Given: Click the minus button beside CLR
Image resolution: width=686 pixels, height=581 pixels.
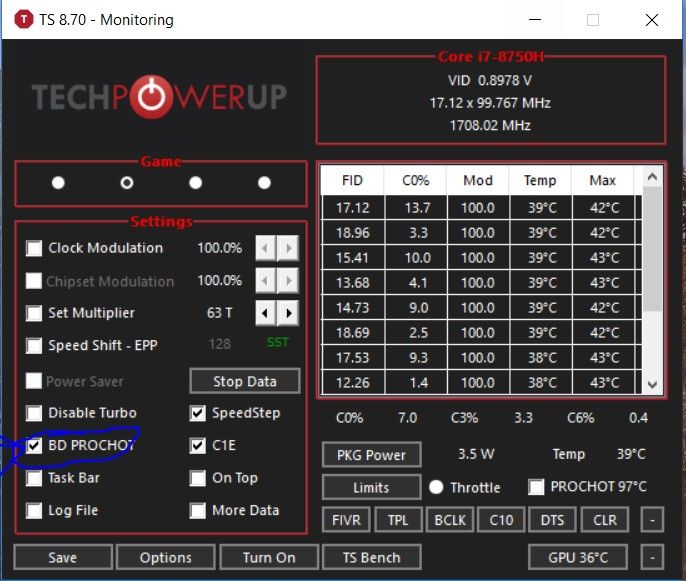Looking at the screenshot, I should coord(652,520).
